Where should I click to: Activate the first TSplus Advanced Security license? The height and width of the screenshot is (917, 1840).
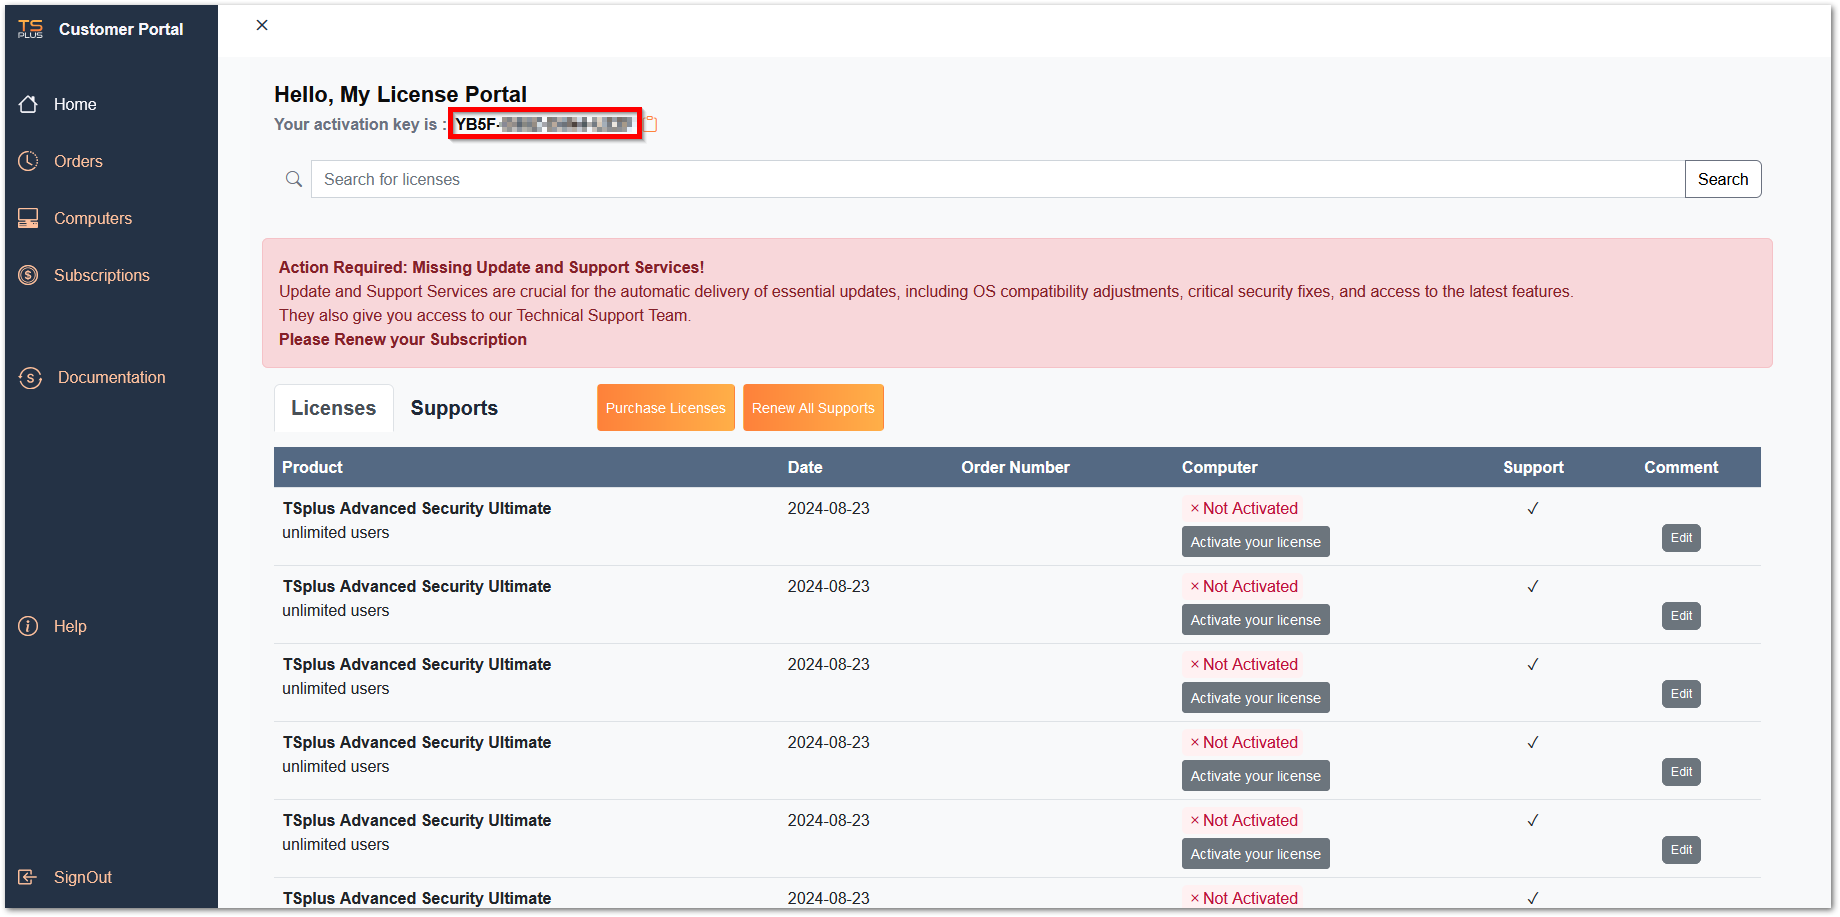(x=1255, y=541)
